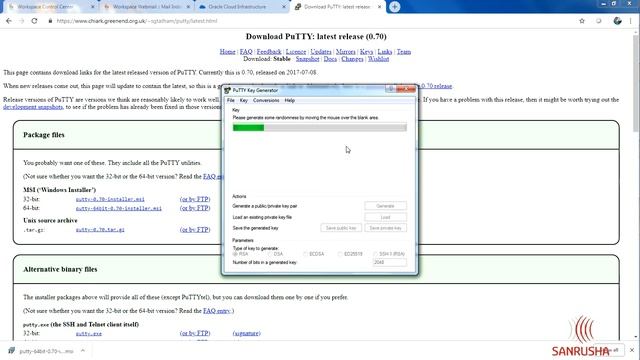Select RSA key type radio button
This screenshot has width=640, height=360.
click(236, 254)
